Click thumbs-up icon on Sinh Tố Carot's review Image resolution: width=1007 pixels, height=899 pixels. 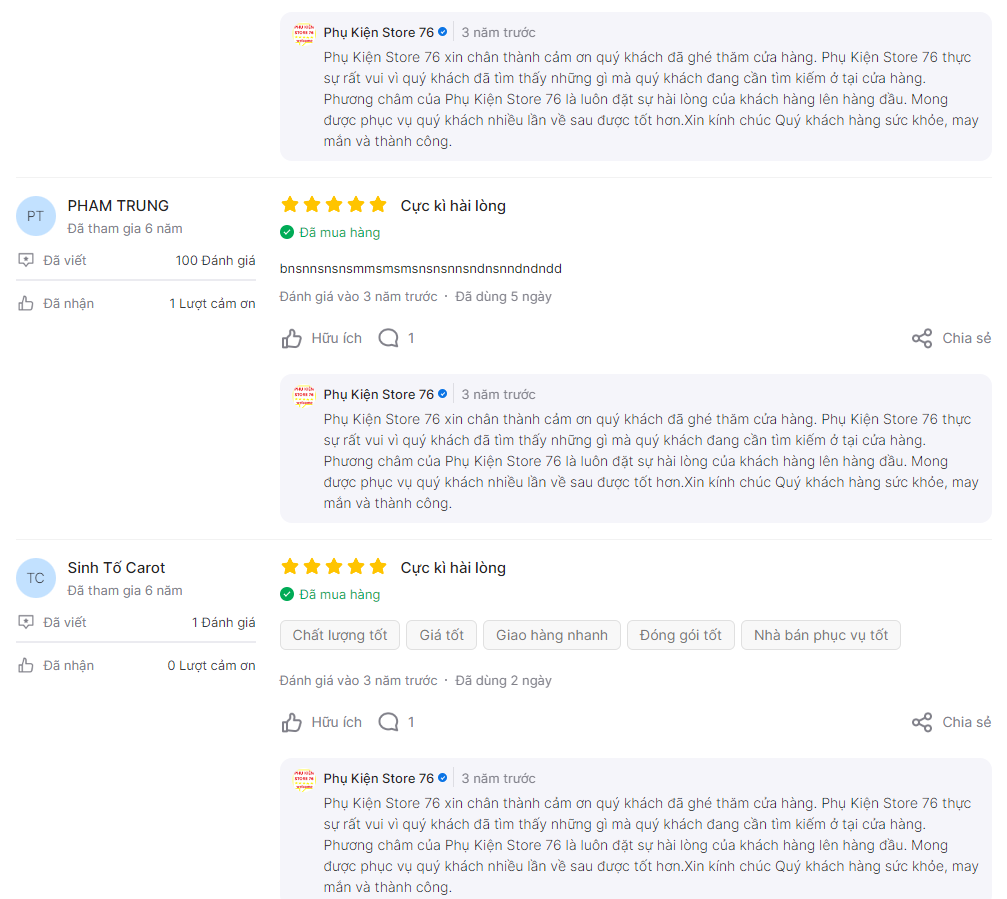(291, 722)
